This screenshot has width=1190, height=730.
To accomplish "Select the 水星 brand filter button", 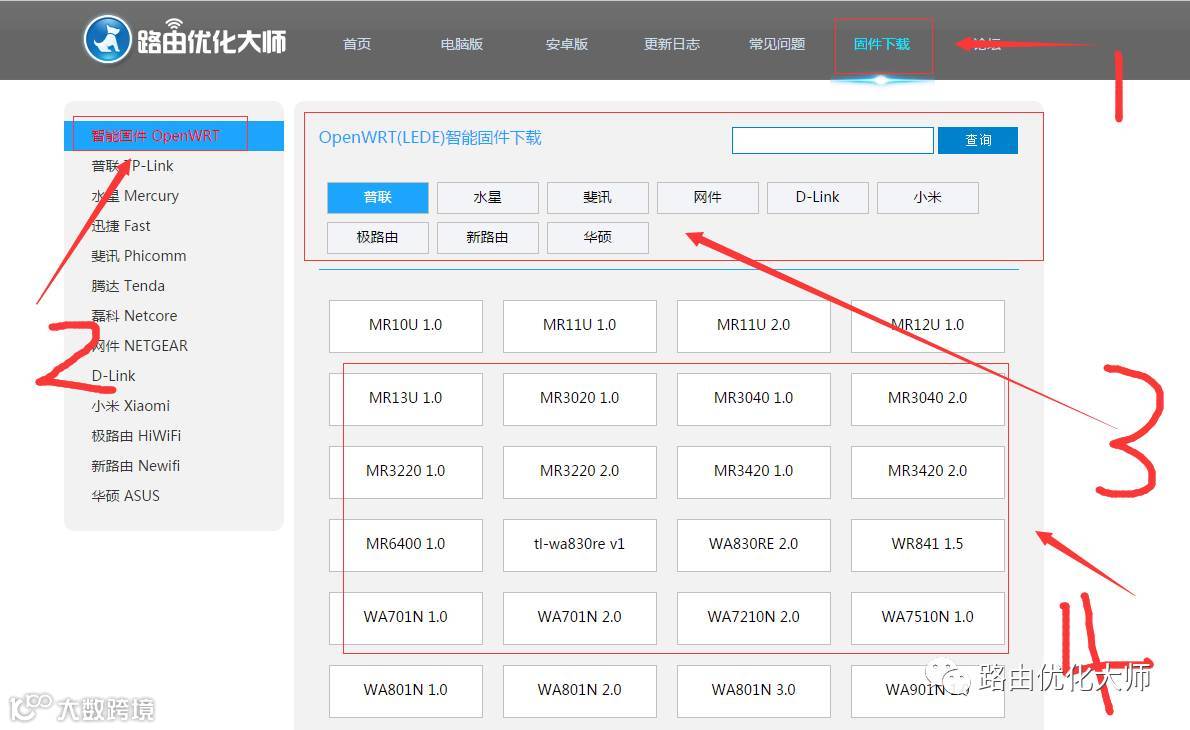I will [x=488, y=197].
